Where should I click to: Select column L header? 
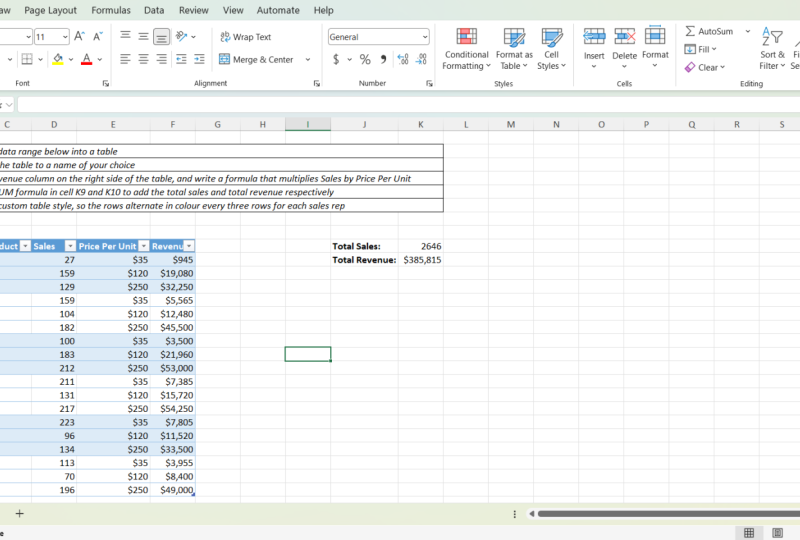pos(466,124)
